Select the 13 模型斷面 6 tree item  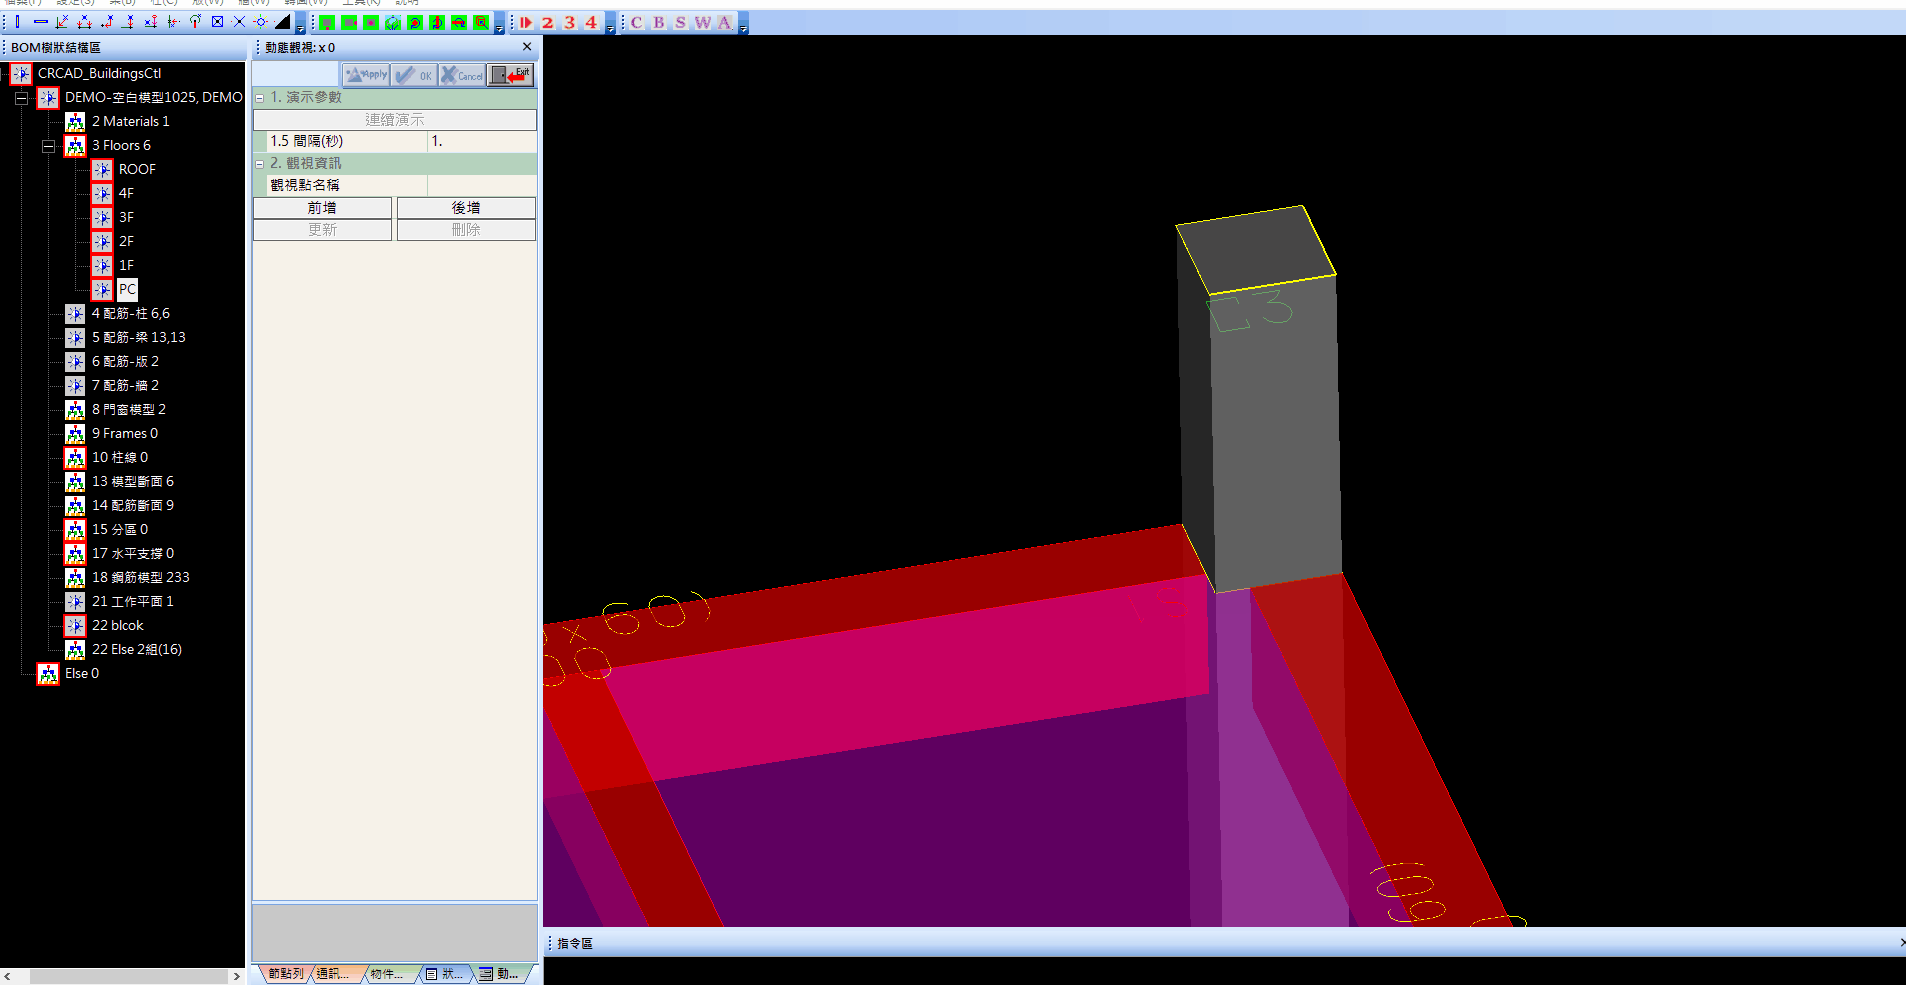pyautogui.click(x=133, y=482)
